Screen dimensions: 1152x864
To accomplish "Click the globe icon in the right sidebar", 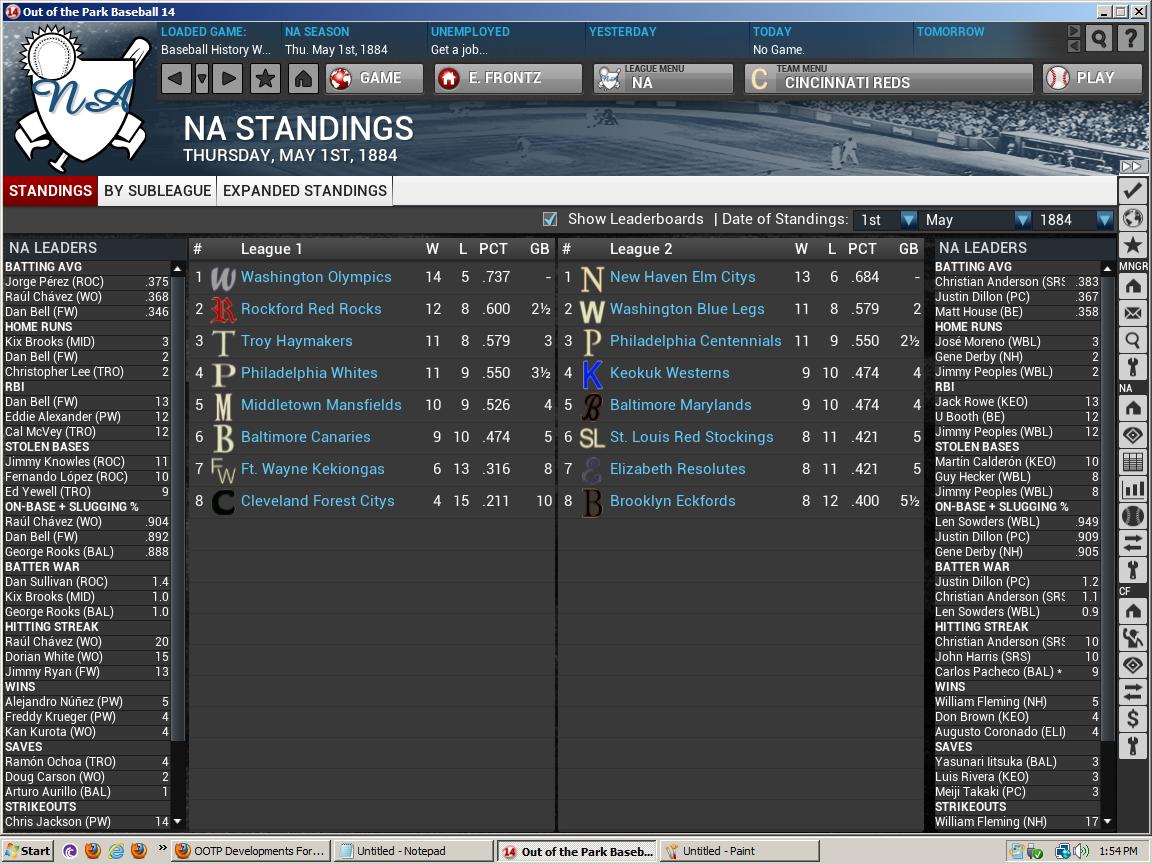I will coord(1133,218).
